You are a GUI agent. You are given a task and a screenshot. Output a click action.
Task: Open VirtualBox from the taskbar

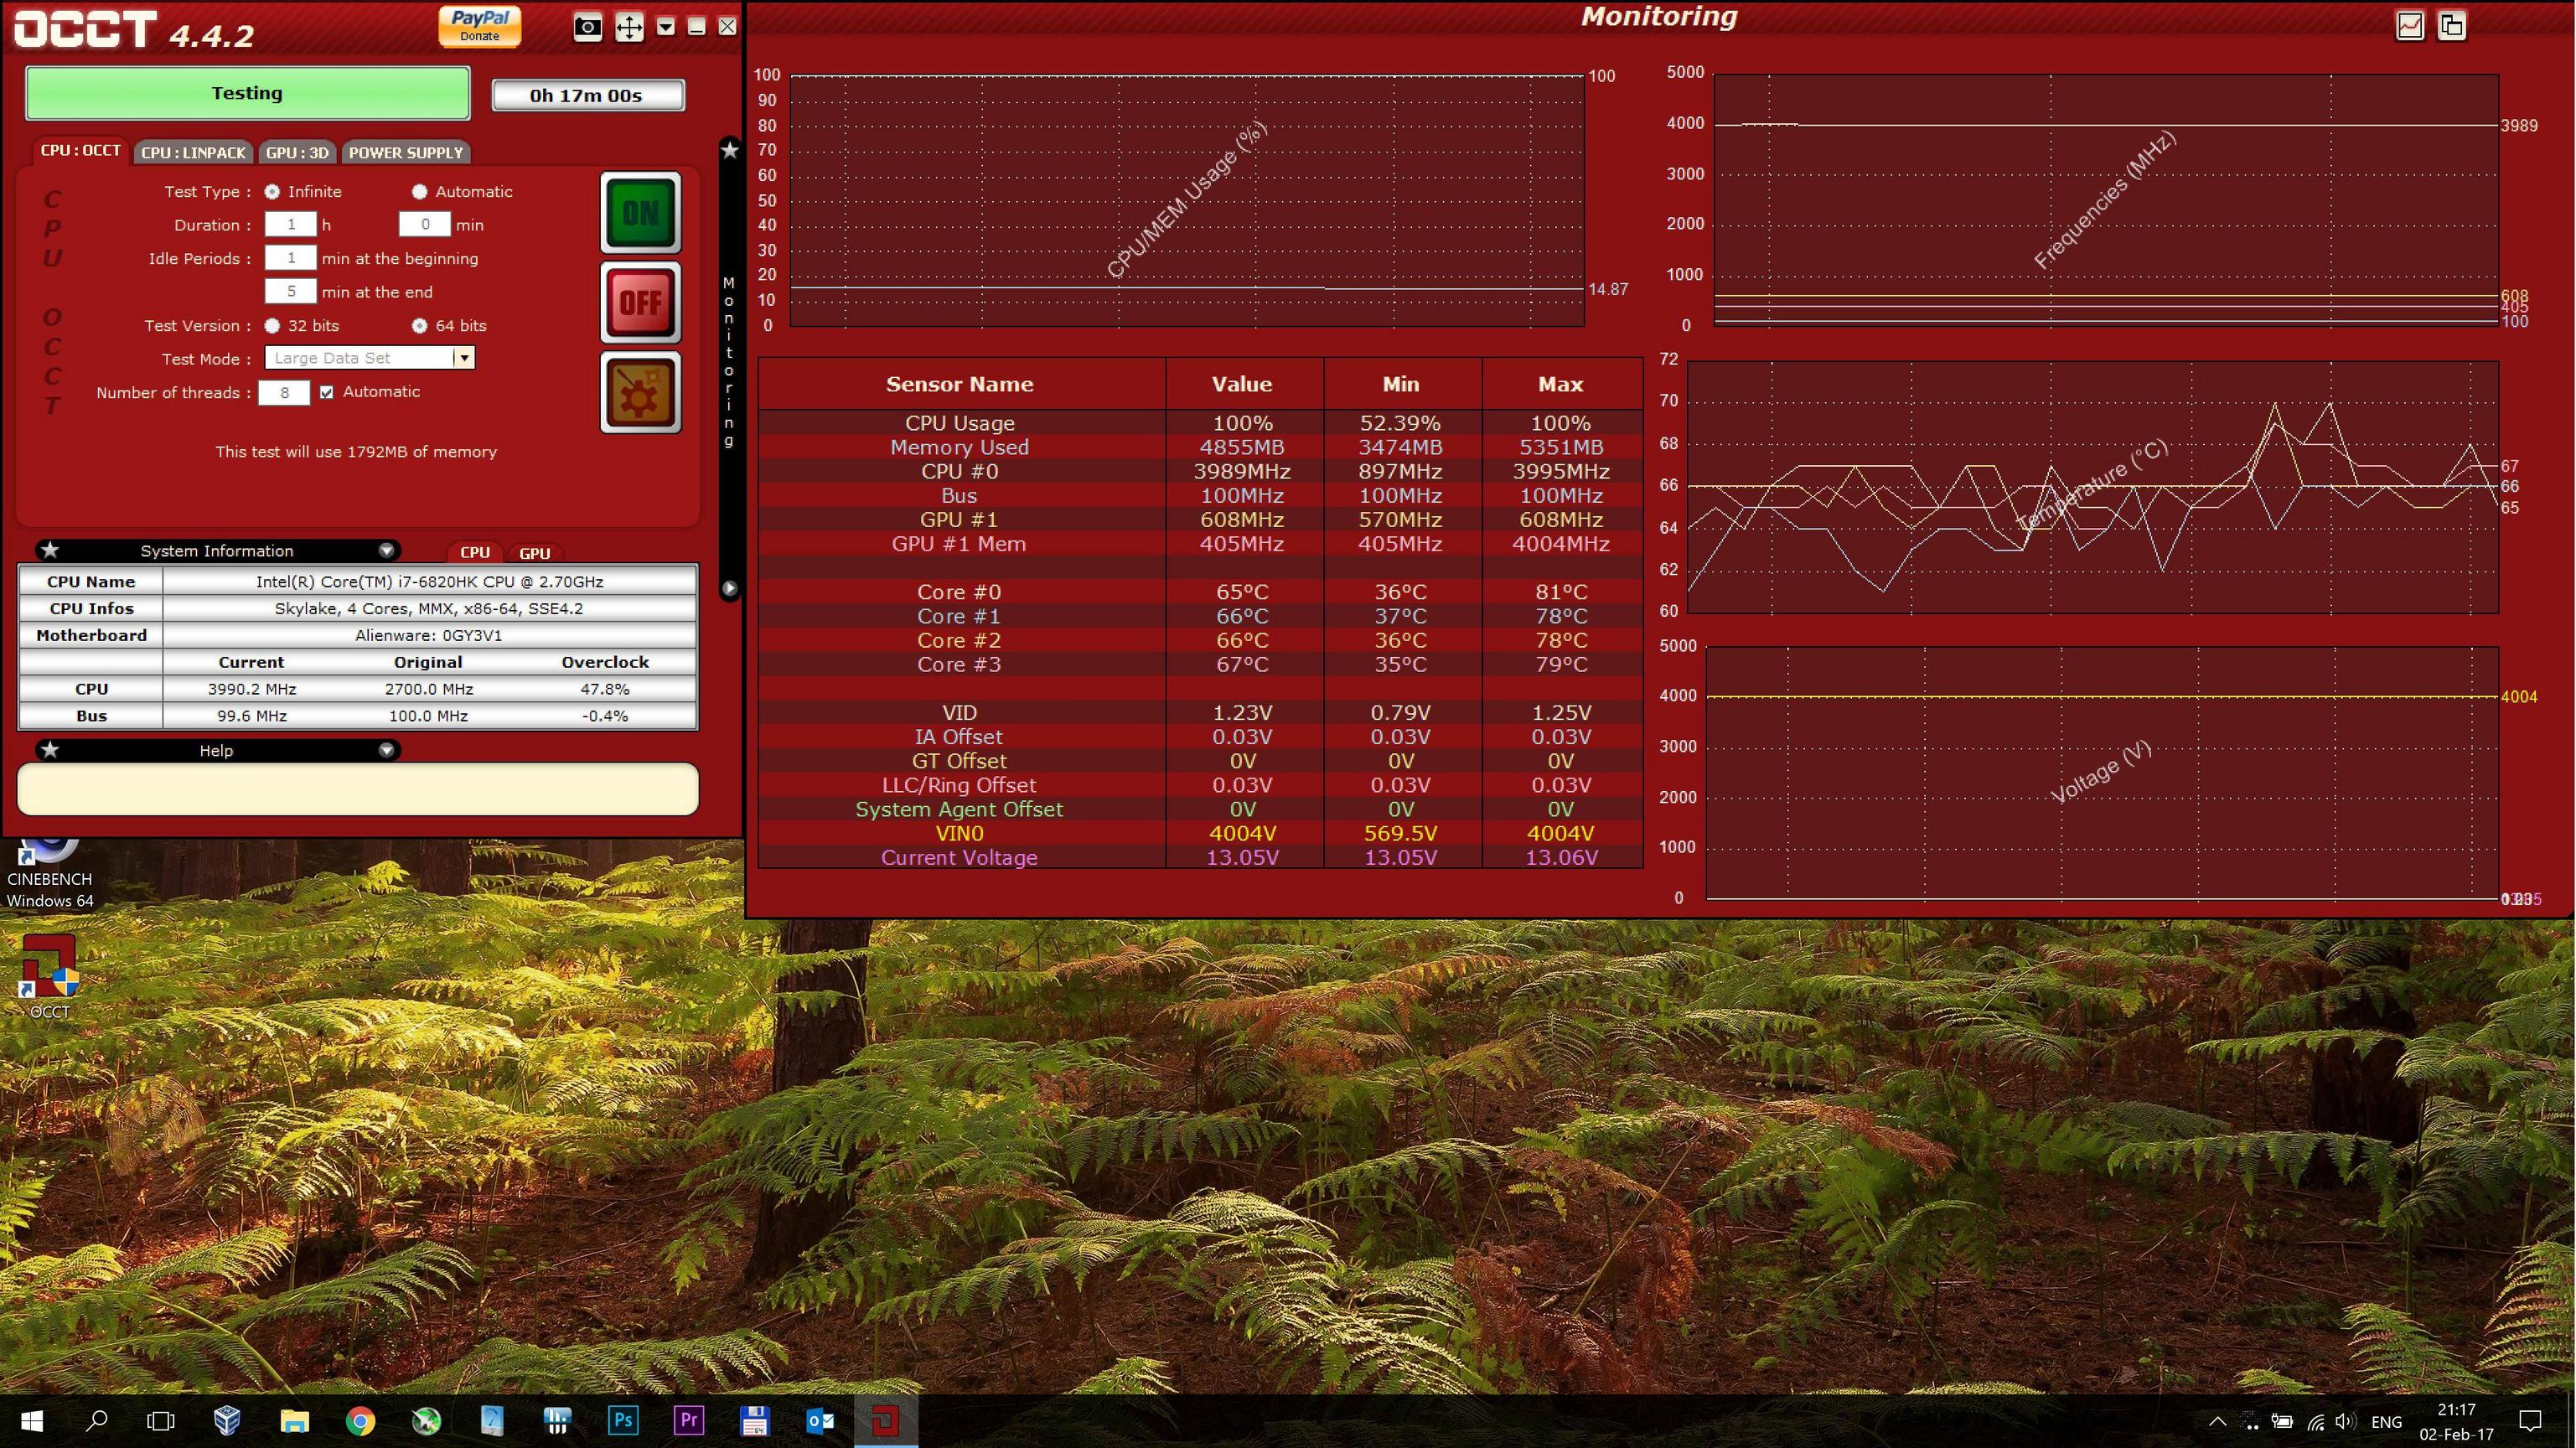(x=227, y=1420)
